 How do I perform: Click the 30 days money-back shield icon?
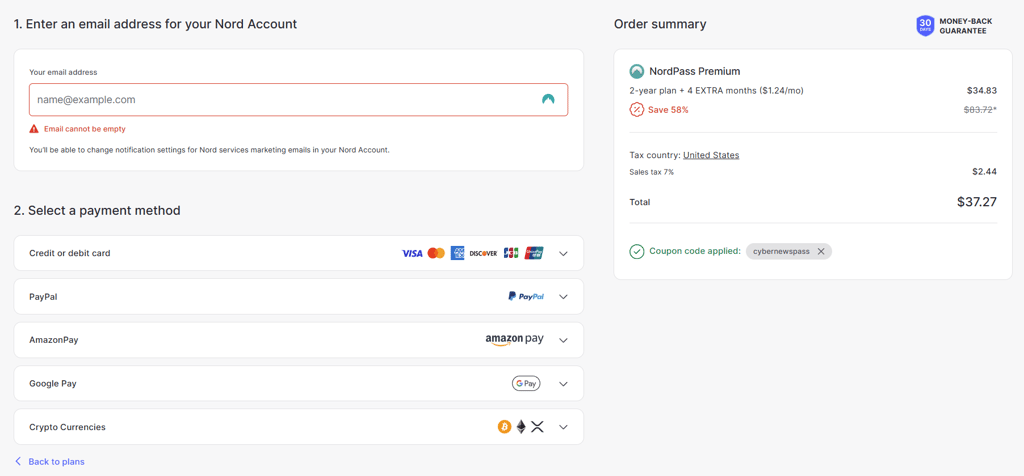[925, 25]
